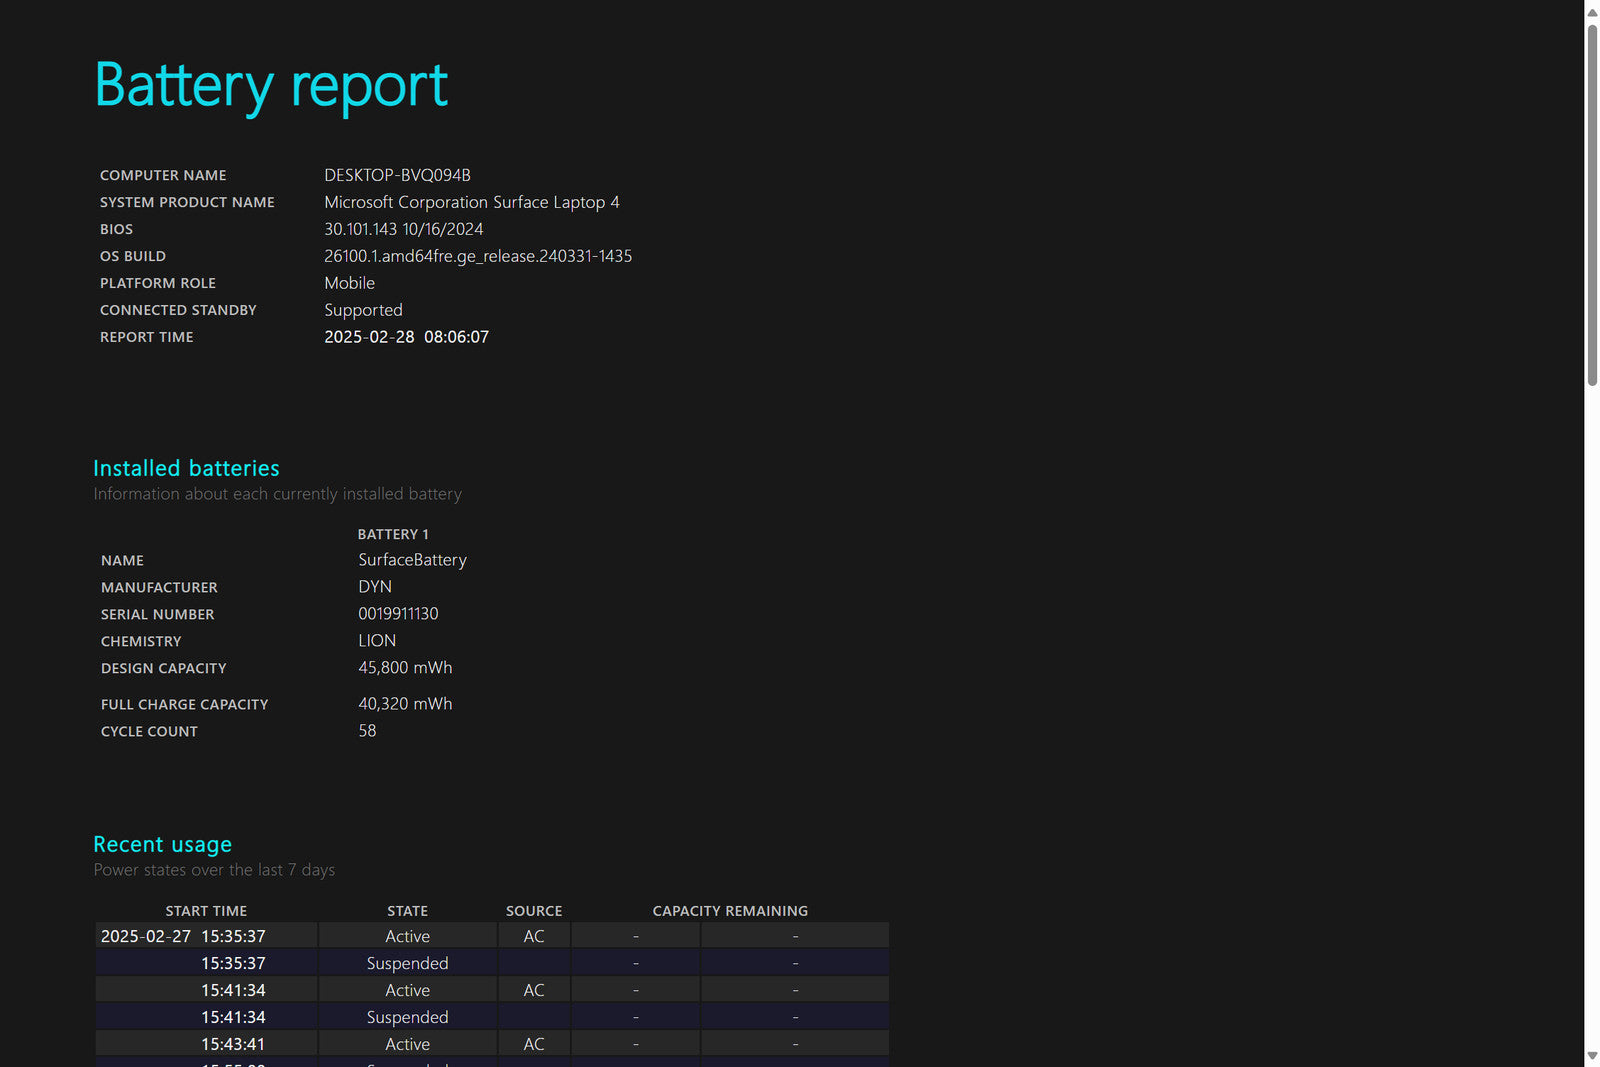
Task: Click the SOURCE column header
Action: [x=534, y=911]
